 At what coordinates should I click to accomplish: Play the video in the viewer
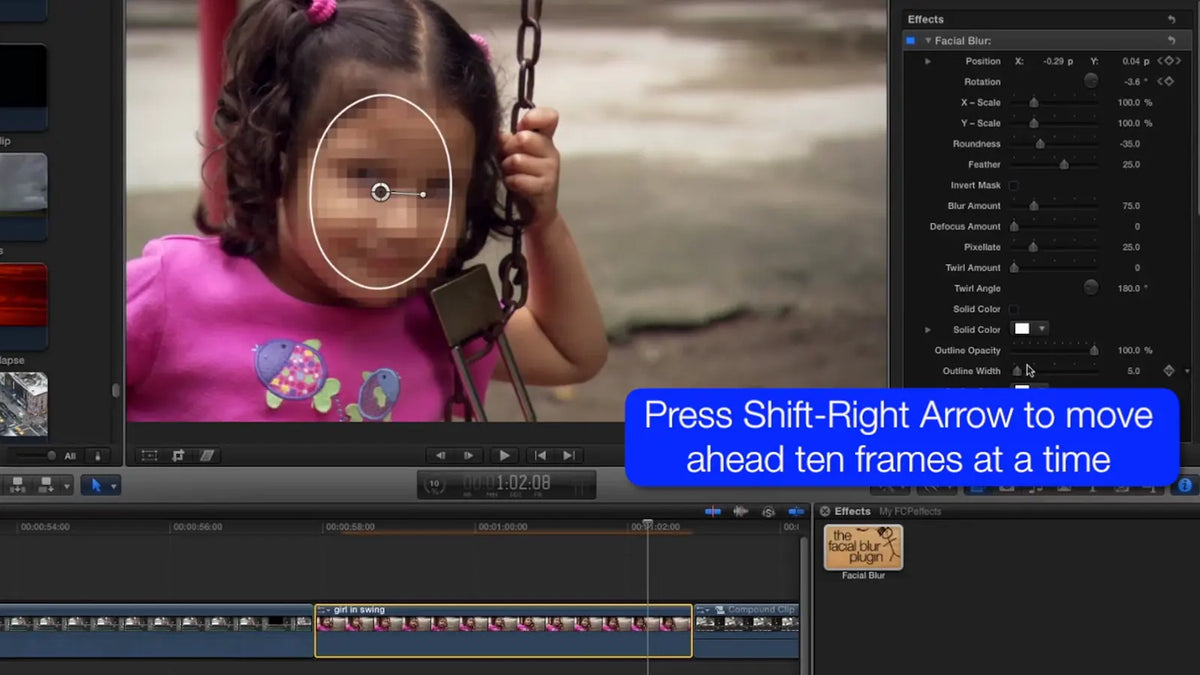tap(505, 456)
